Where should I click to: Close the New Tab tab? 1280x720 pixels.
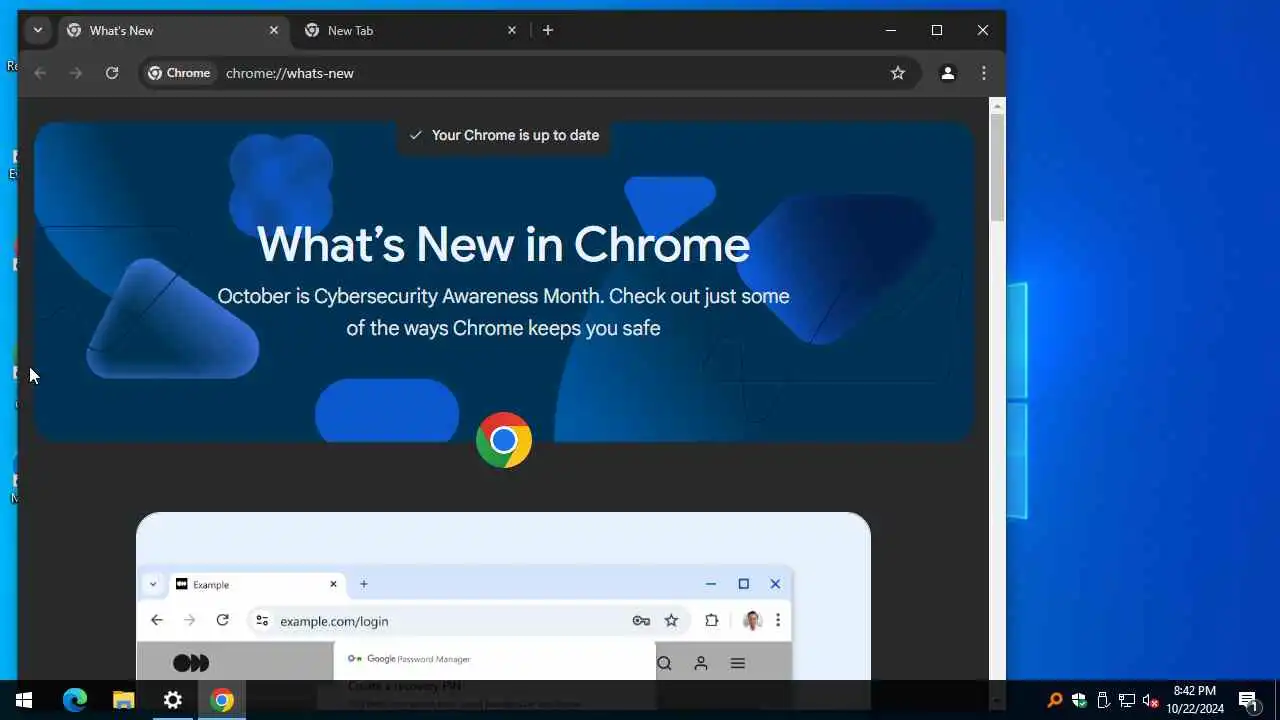512,30
